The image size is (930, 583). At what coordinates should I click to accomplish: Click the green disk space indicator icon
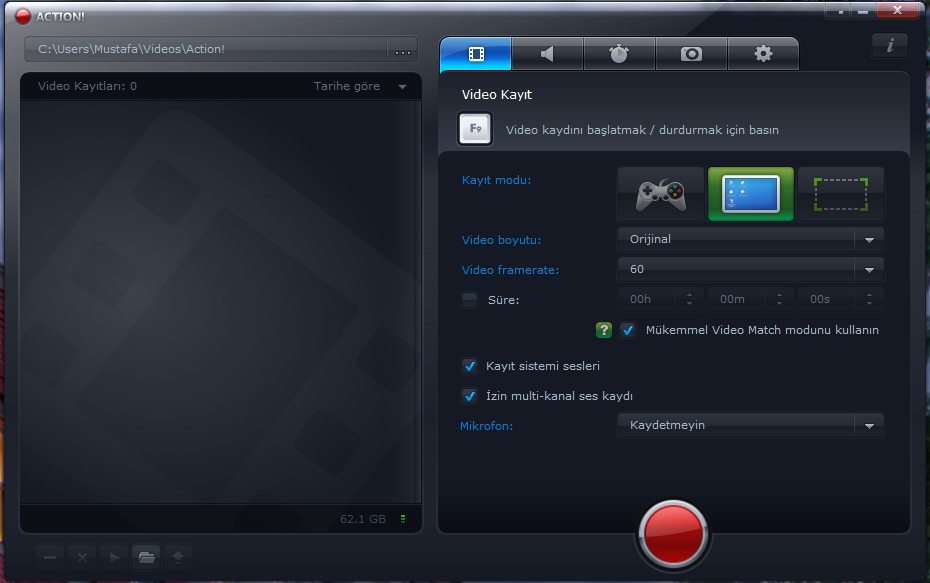point(403,519)
